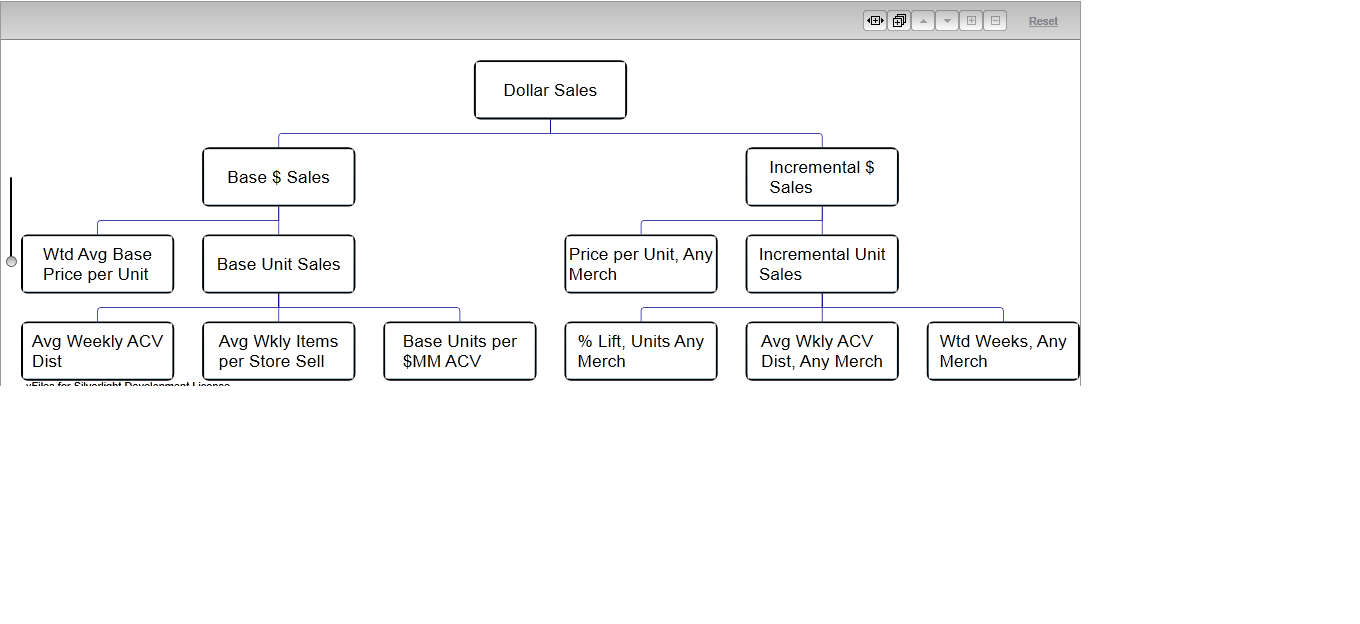This screenshot has width=1360, height=624.
Task: Click the Wtd Avg Base Price per Unit node
Action: [97, 264]
